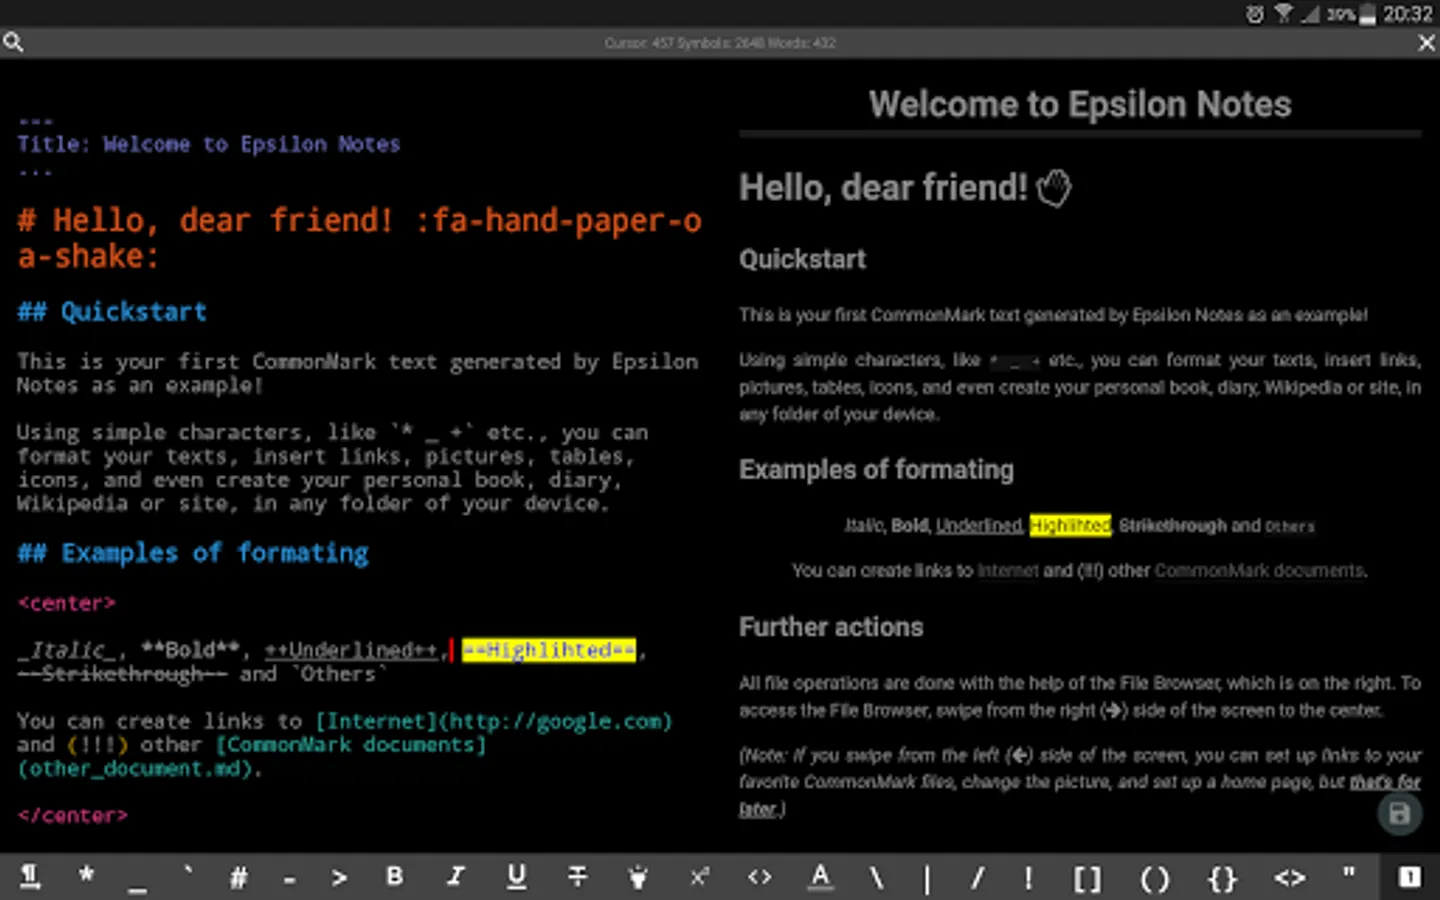Tap the pilcrow paragraph formatting icon
1440x900 pixels.
click(30, 877)
